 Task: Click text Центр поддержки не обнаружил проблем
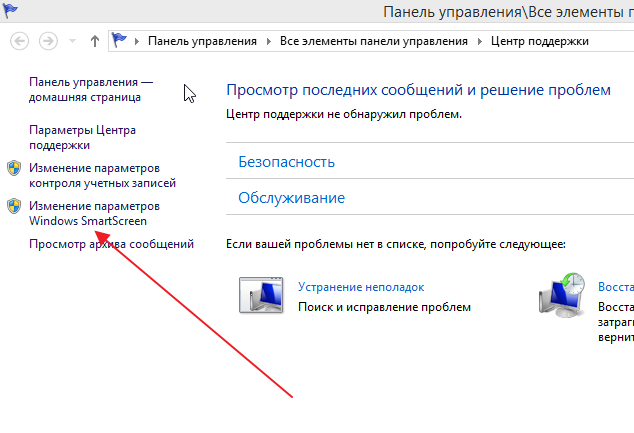pyautogui.click(x=344, y=114)
